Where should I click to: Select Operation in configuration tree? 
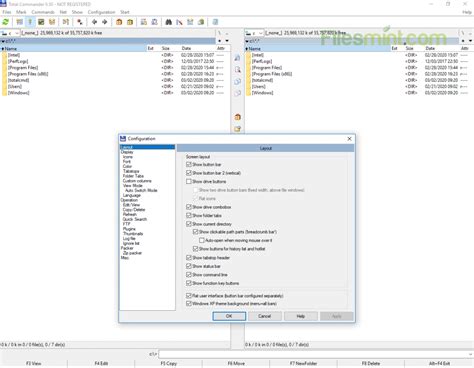click(x=129, y=200)
